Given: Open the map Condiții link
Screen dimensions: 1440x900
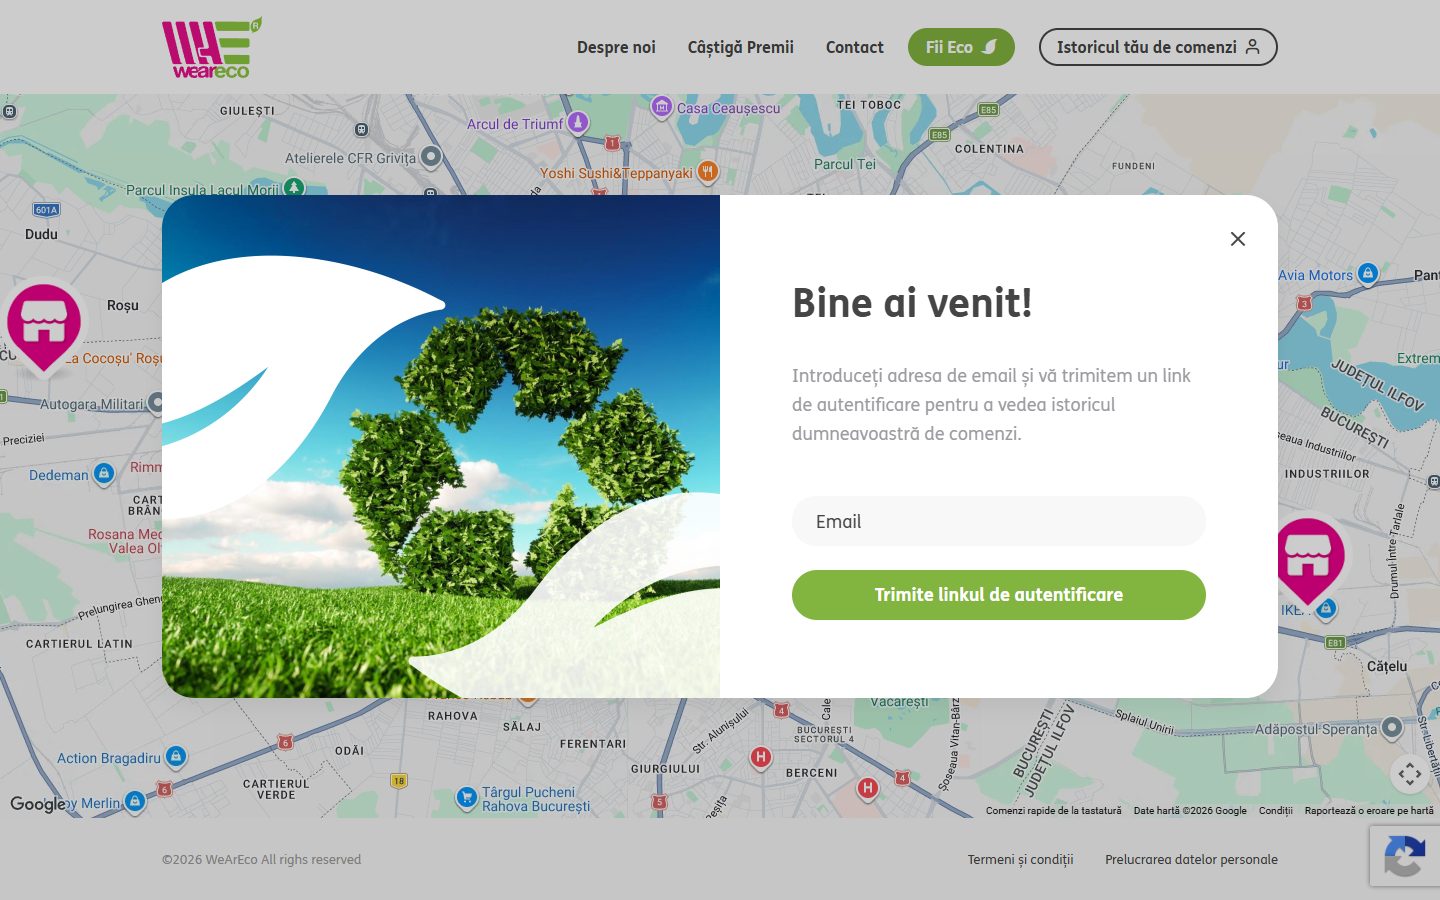Looking at the screenshot, I should tap(1276, 811).
